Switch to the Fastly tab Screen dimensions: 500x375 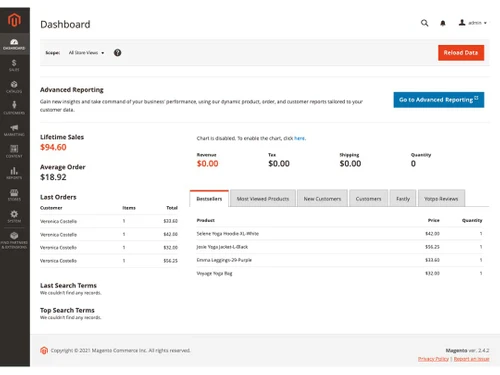tap(403, 199)
